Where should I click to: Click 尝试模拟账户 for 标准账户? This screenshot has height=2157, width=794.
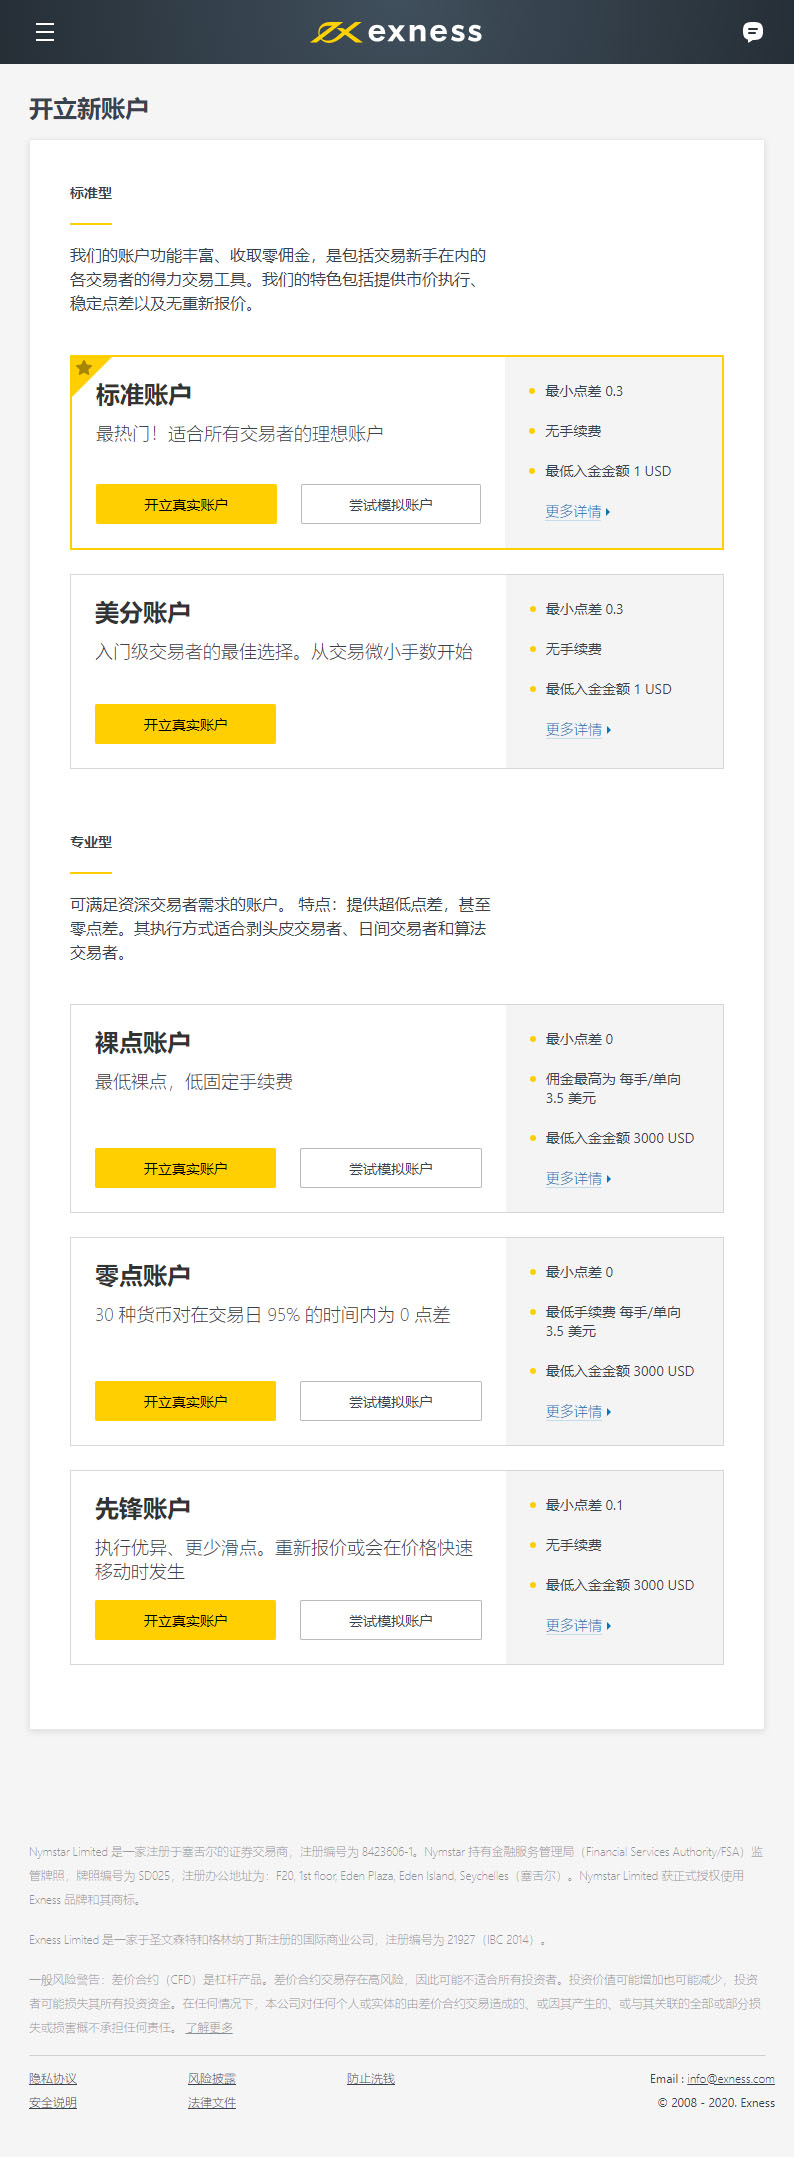coord(391,504)
